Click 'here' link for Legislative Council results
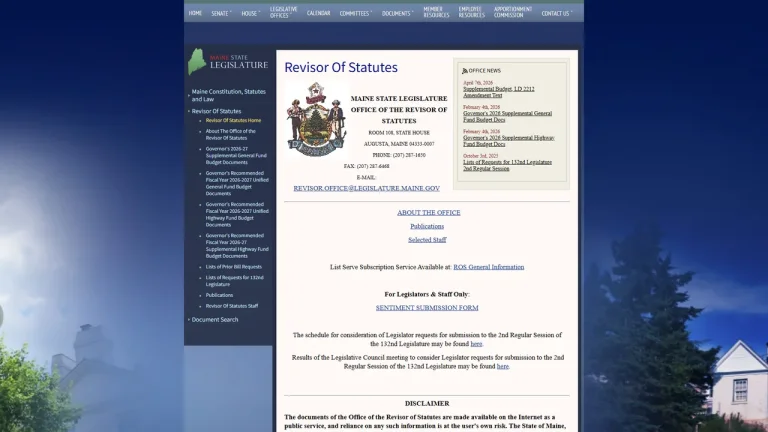The width and height of the screenshot is (768, 432). (503, 366)
